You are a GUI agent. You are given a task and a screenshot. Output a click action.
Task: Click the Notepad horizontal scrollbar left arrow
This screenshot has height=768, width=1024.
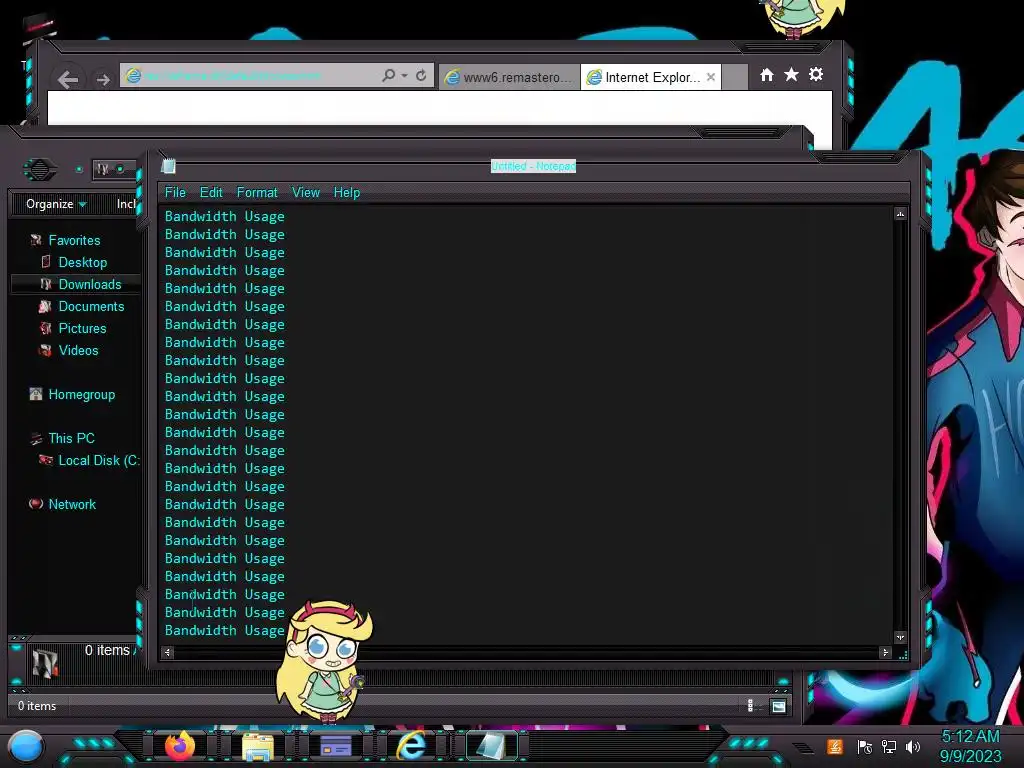click(168, 652)
